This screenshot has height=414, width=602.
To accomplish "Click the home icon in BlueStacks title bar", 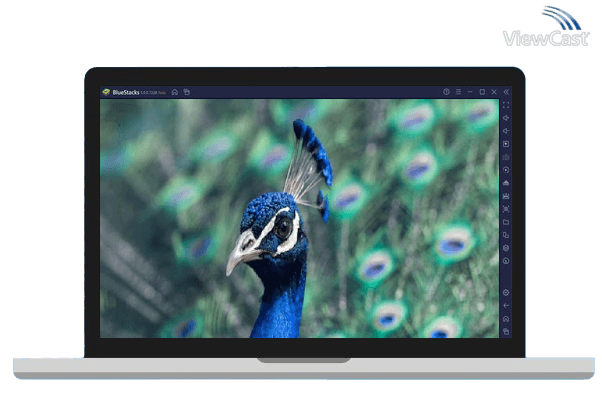I will (x=174, y=92).
